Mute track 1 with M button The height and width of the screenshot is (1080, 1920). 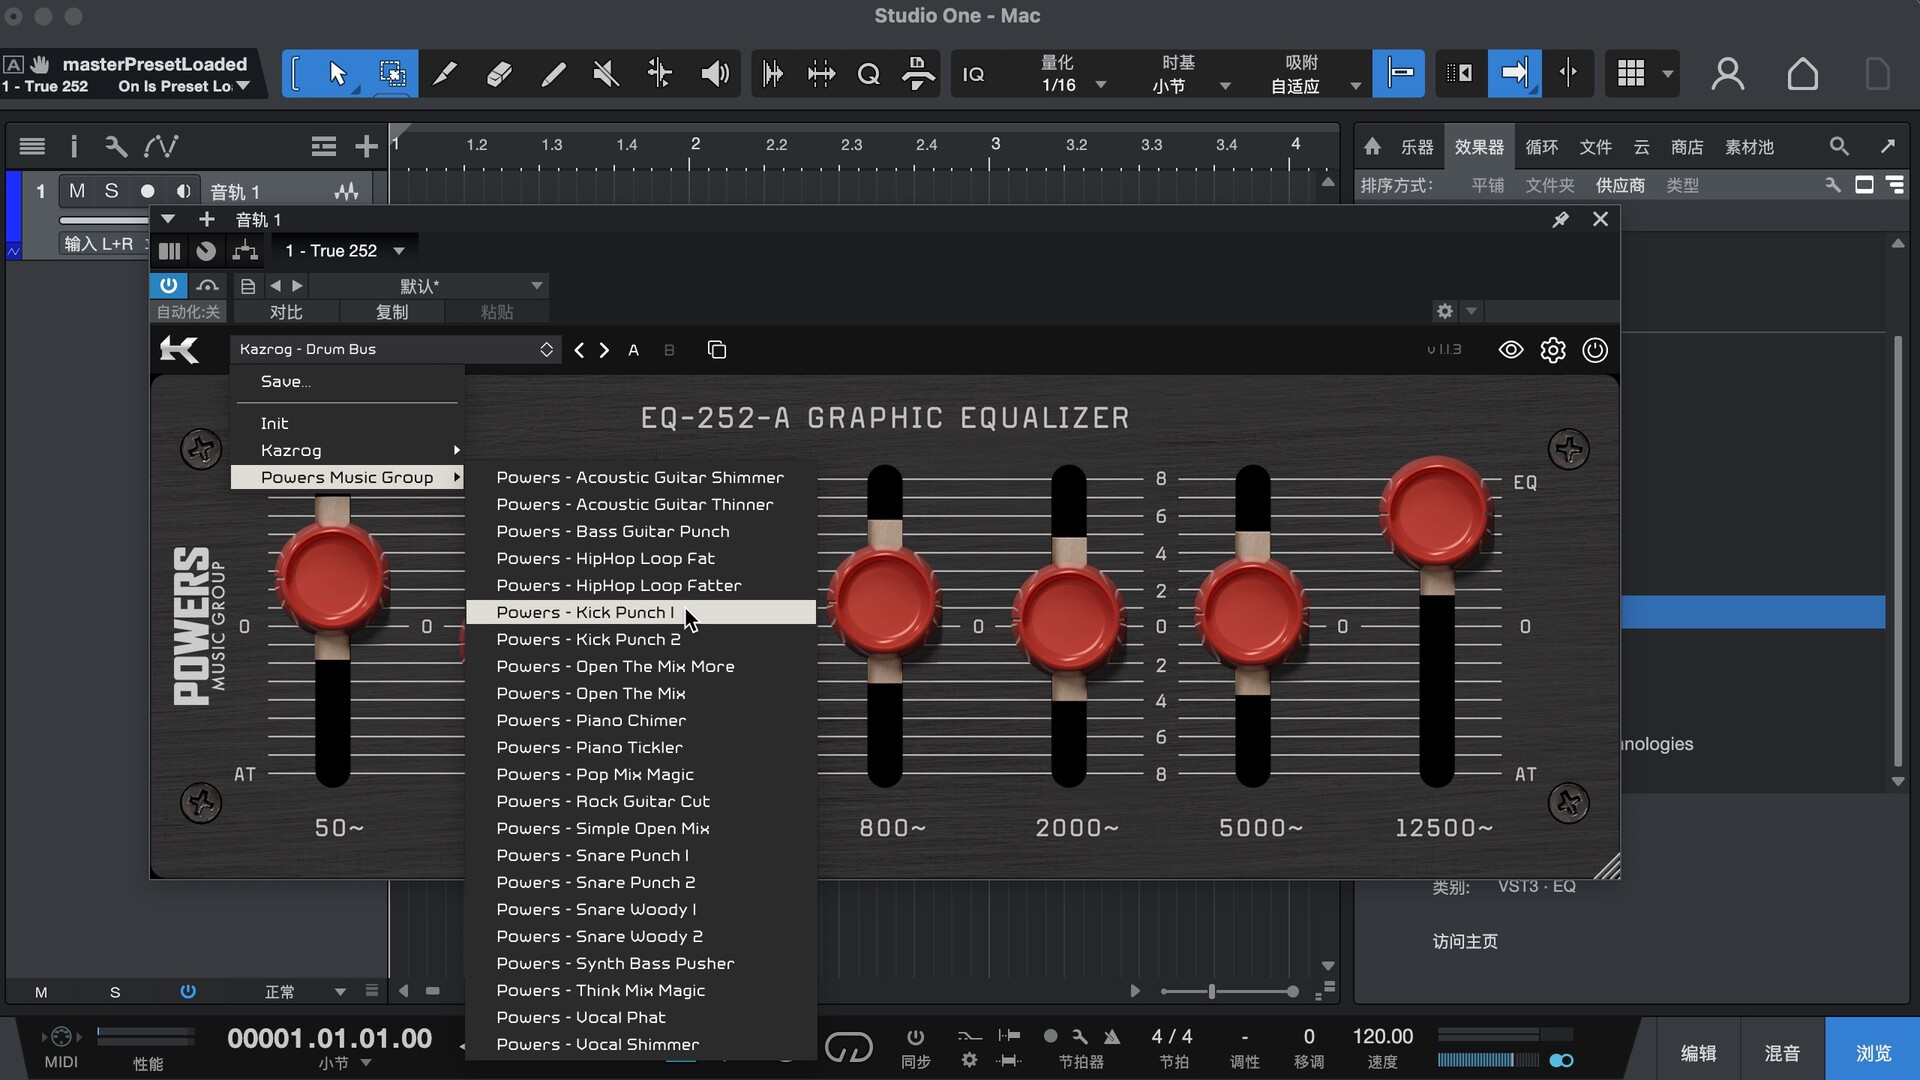coord(77,191)
